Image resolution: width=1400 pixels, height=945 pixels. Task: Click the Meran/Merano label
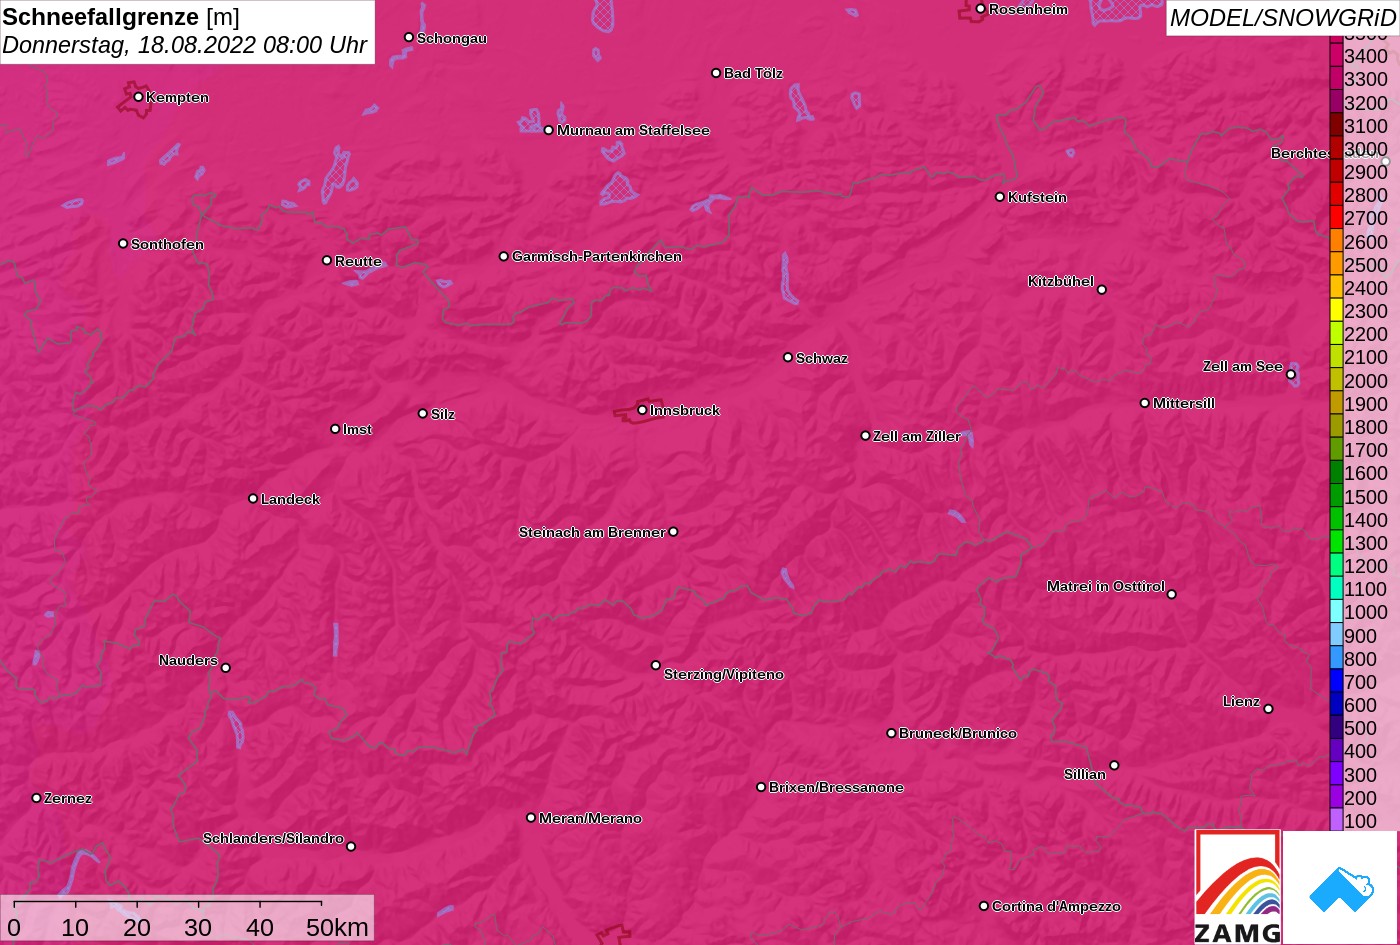point(590,818)
